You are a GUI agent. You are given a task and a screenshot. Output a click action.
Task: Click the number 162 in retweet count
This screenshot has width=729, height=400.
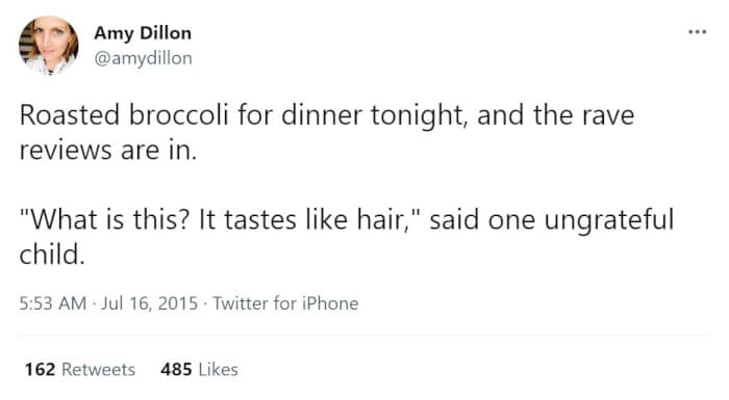click(40, 369)
